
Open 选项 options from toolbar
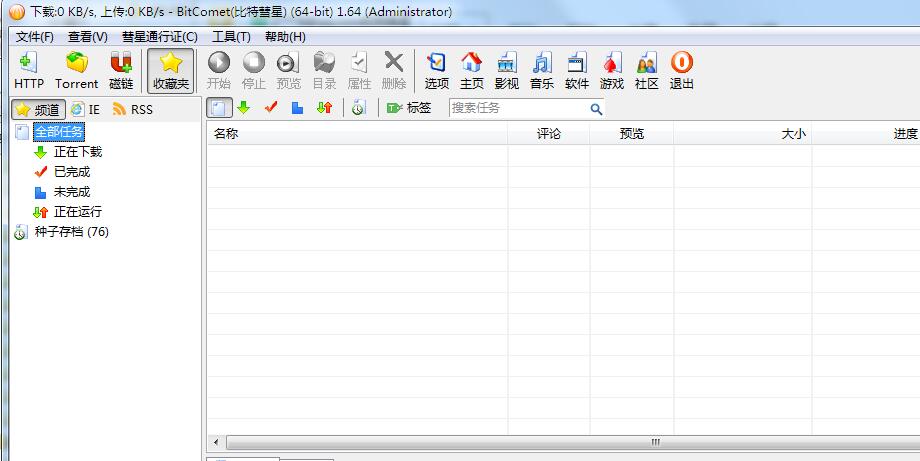click(437, 71)
